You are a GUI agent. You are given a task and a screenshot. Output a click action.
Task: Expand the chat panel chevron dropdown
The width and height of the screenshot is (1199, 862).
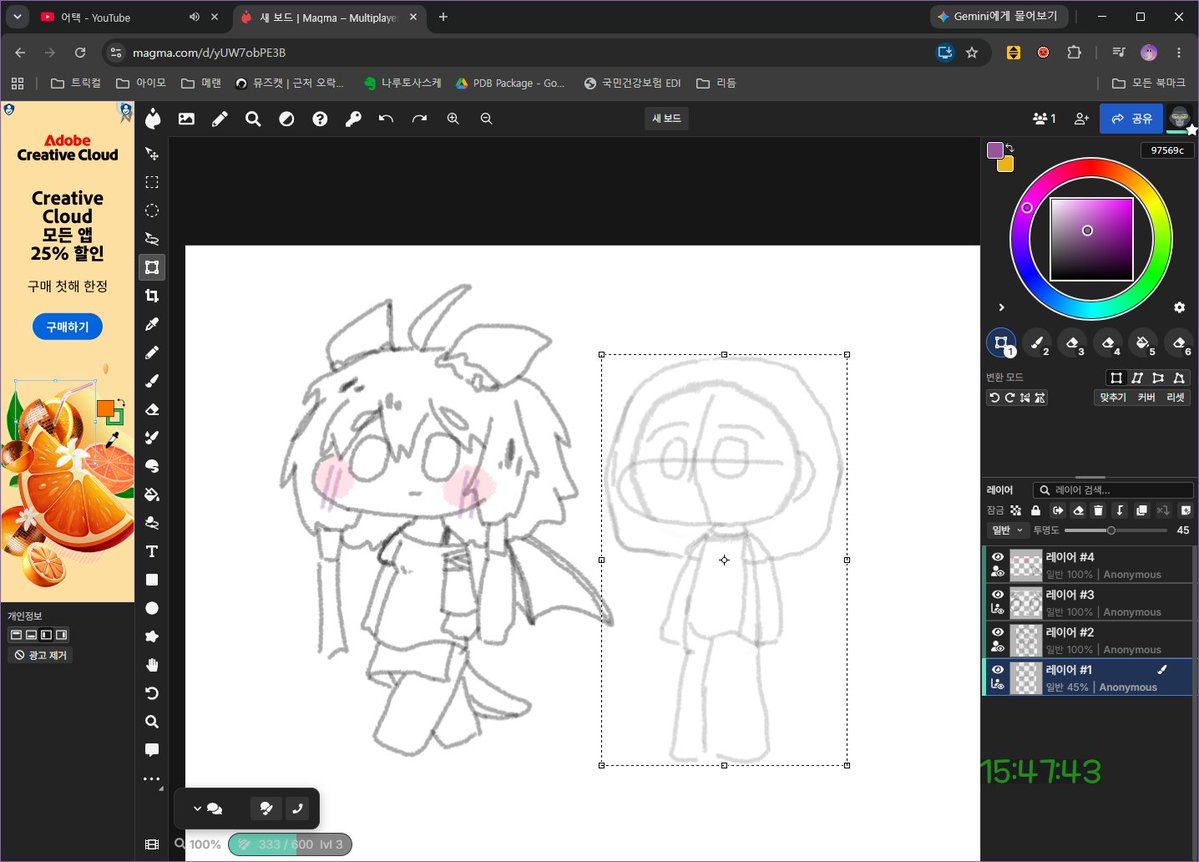197,808
